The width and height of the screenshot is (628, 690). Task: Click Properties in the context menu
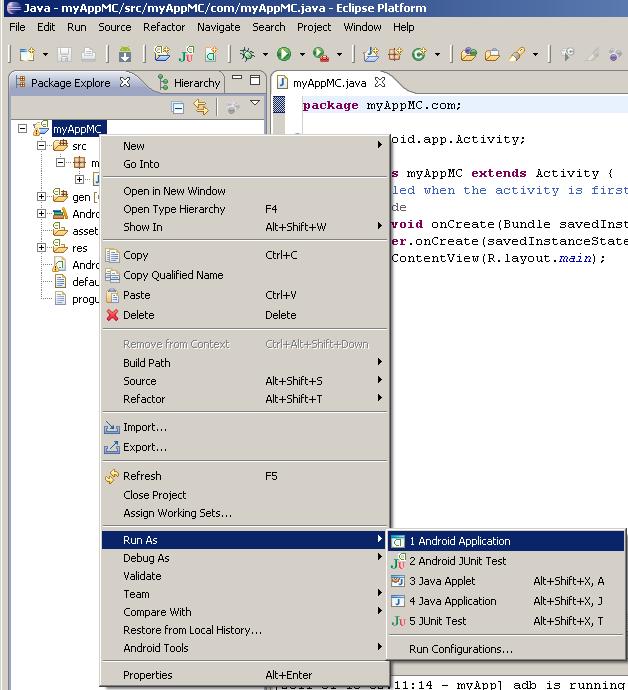click(x=148, y=675)
